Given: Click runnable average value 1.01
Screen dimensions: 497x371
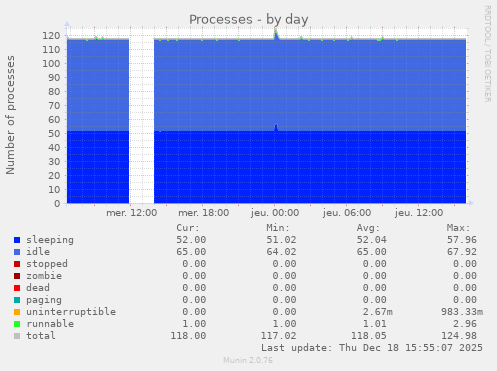Looking at the screenshot, I should [x=375, y=324].
